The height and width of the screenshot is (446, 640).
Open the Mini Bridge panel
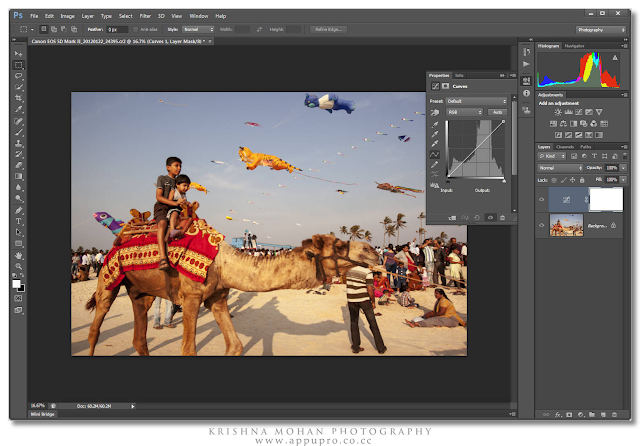click(42, 413)
